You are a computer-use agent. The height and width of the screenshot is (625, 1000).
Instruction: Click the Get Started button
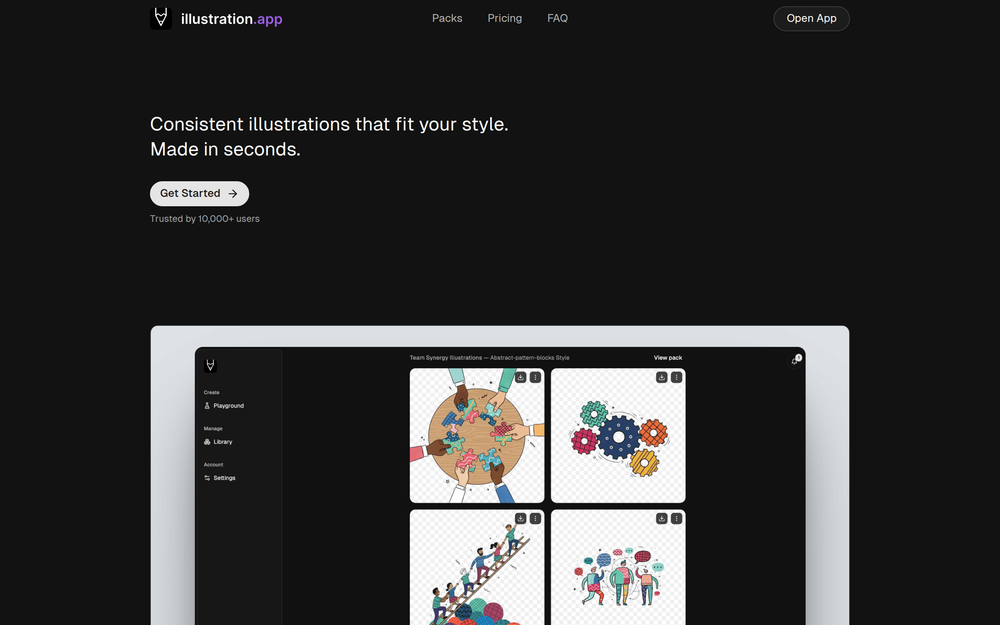[x=200, y=193]
